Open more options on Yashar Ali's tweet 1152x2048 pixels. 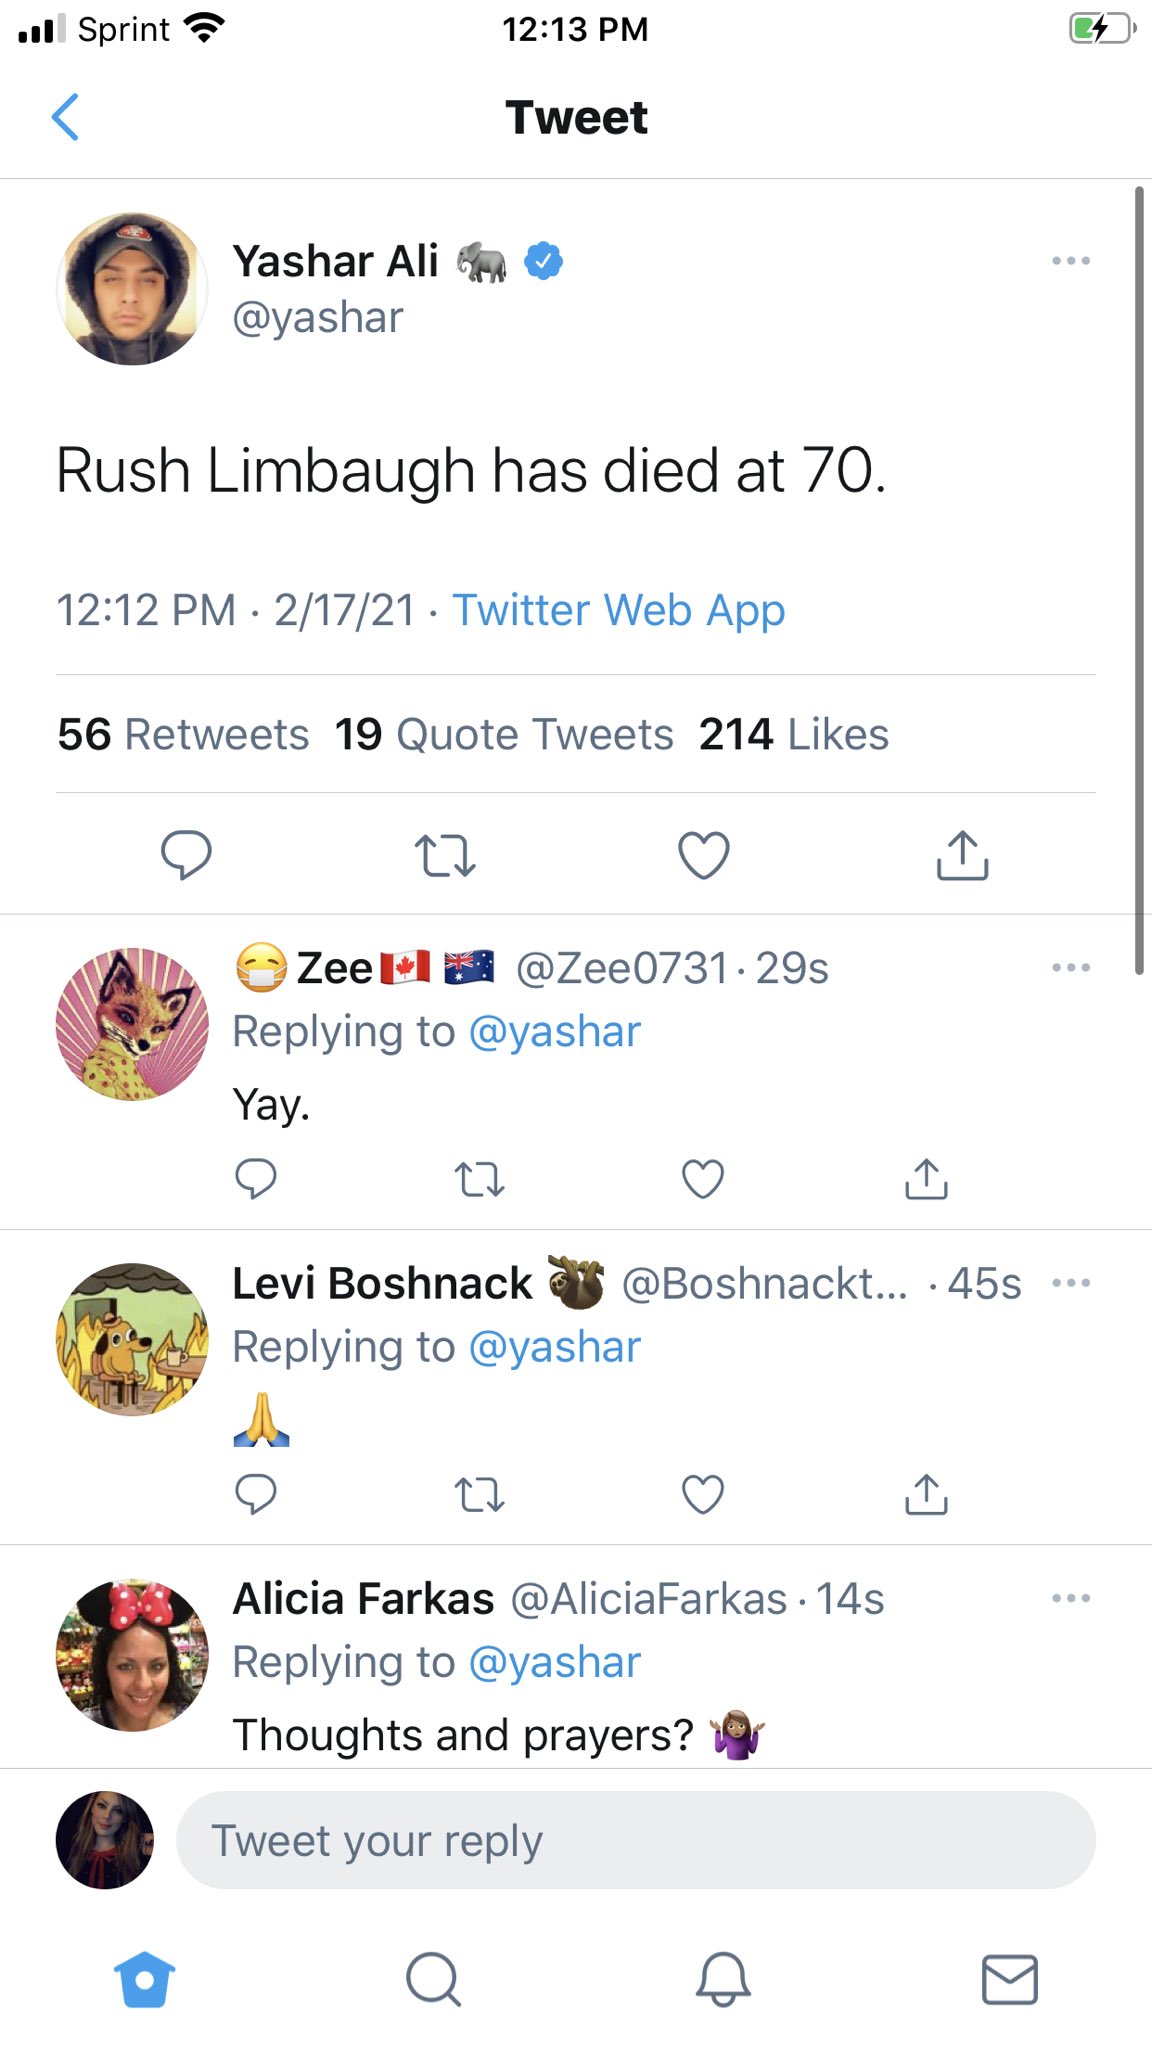coord(1070,261)
